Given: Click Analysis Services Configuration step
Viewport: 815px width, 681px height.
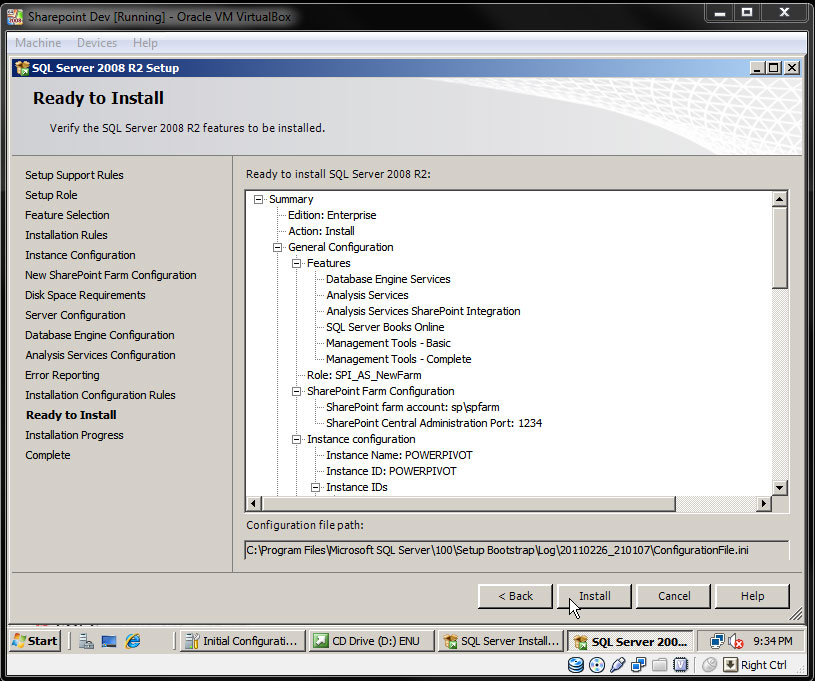Looking at the screenshot, I should point(100,355).
